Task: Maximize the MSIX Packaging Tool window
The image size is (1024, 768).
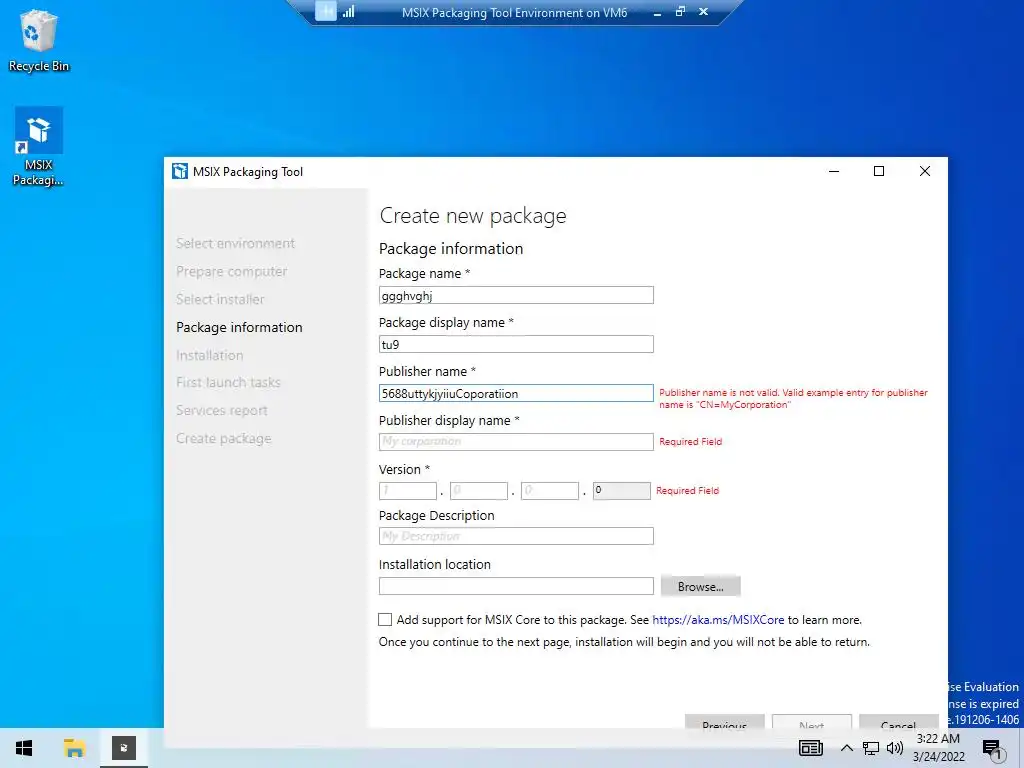Action: (879, 172)
